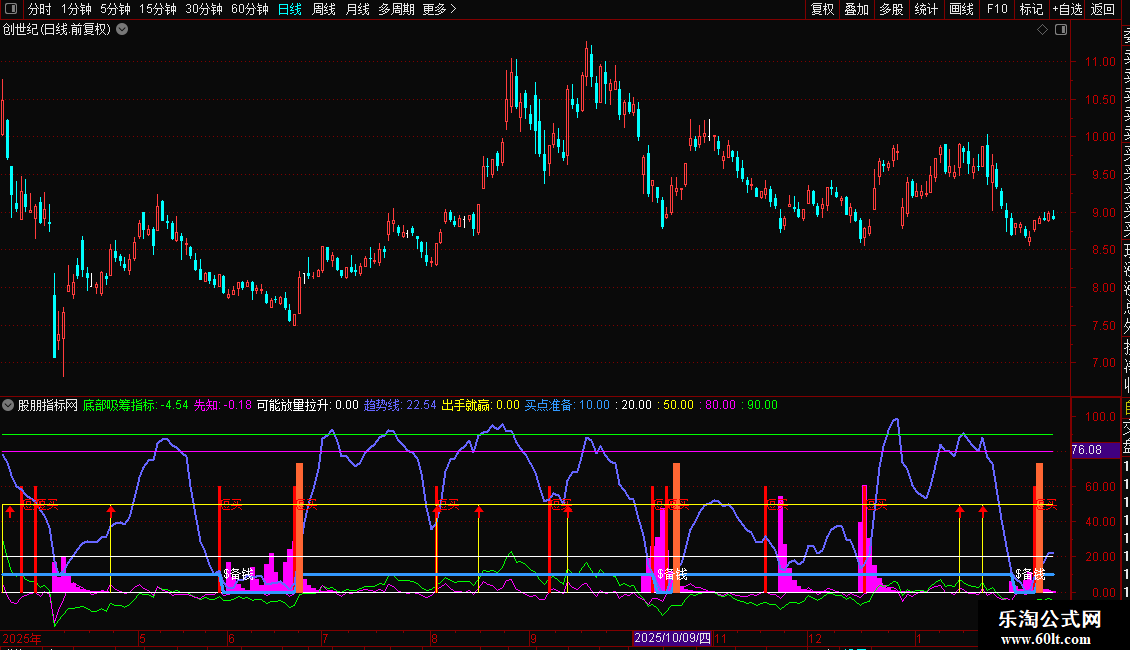Click the 76.08 value label on indicator axis
Screen dimensions: 1130x650
tap(1085, 450)
